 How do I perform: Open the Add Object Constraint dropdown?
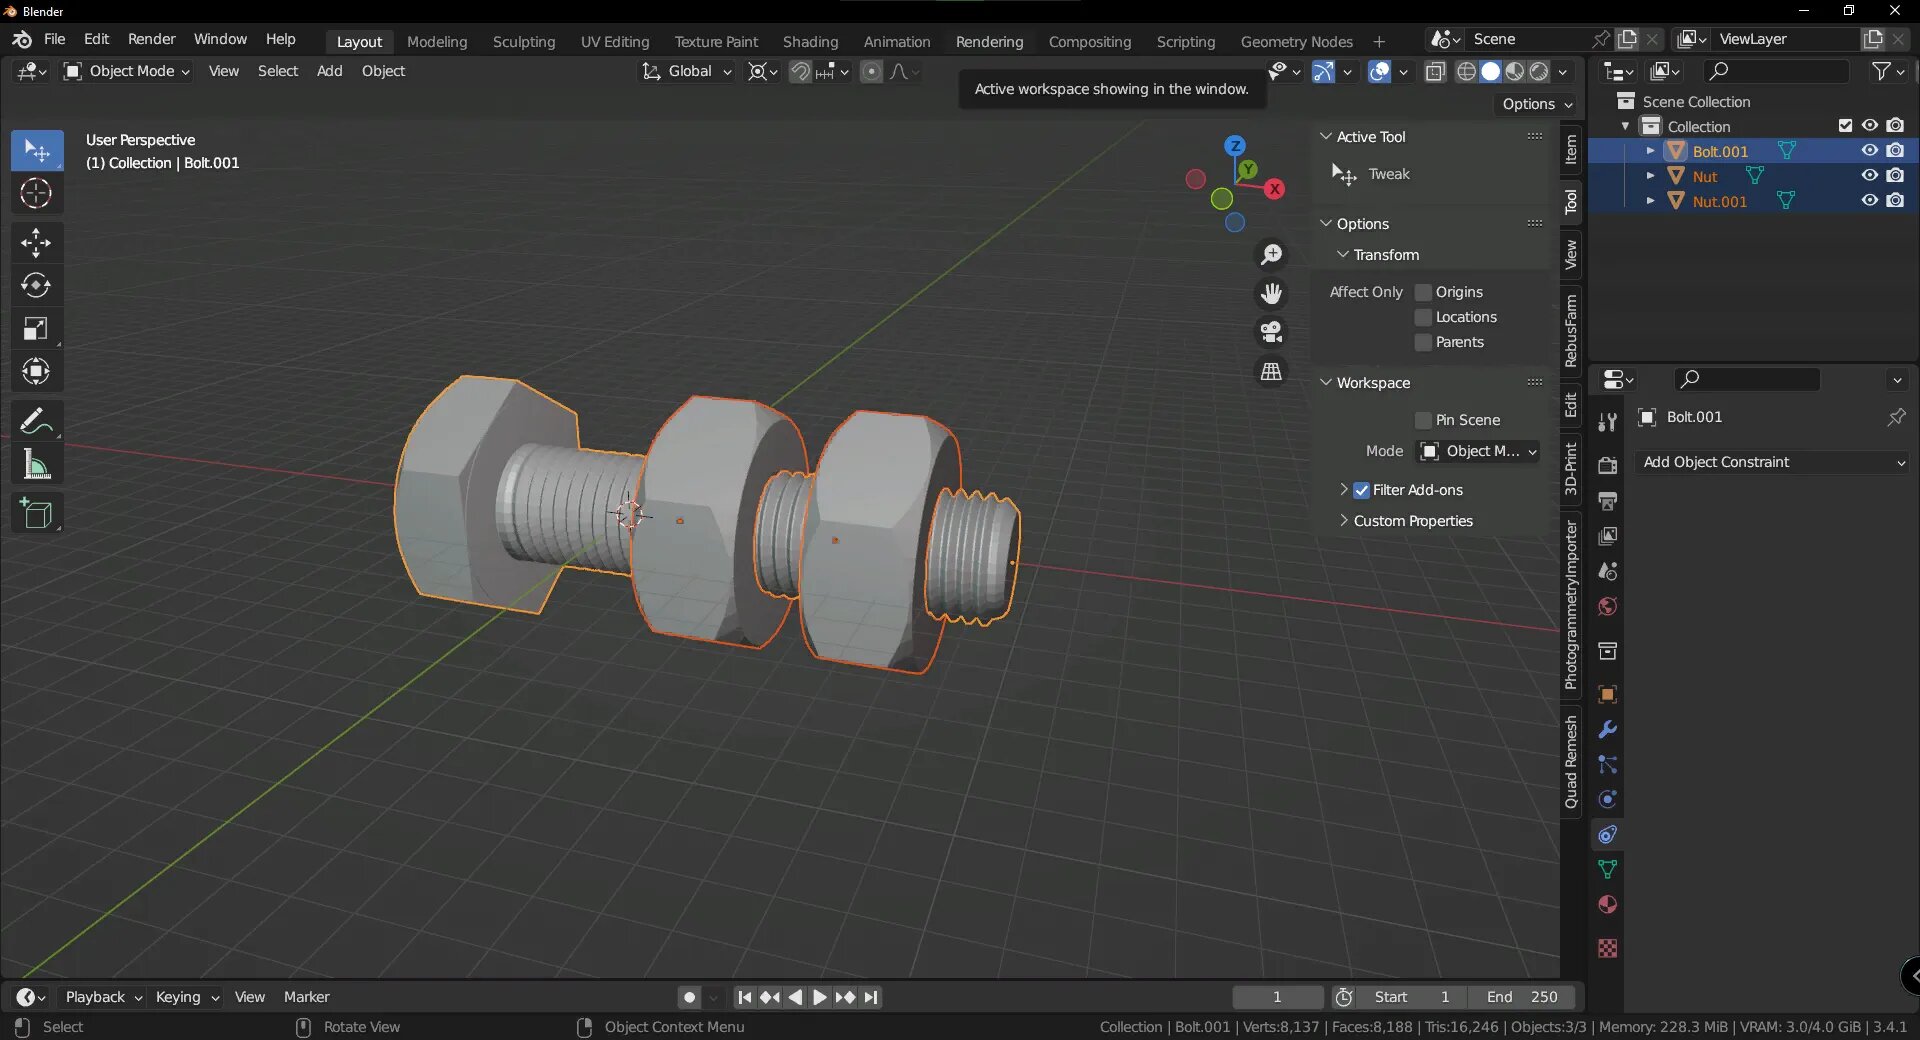1774,462
